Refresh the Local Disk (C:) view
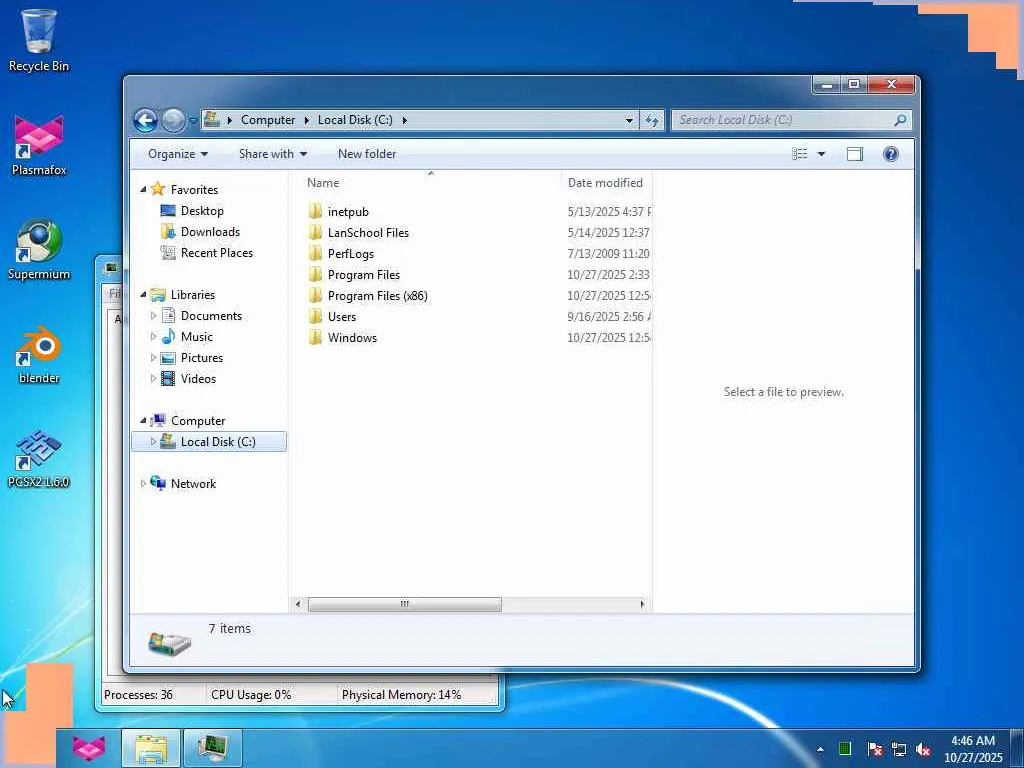 click(x=652, y=120)
